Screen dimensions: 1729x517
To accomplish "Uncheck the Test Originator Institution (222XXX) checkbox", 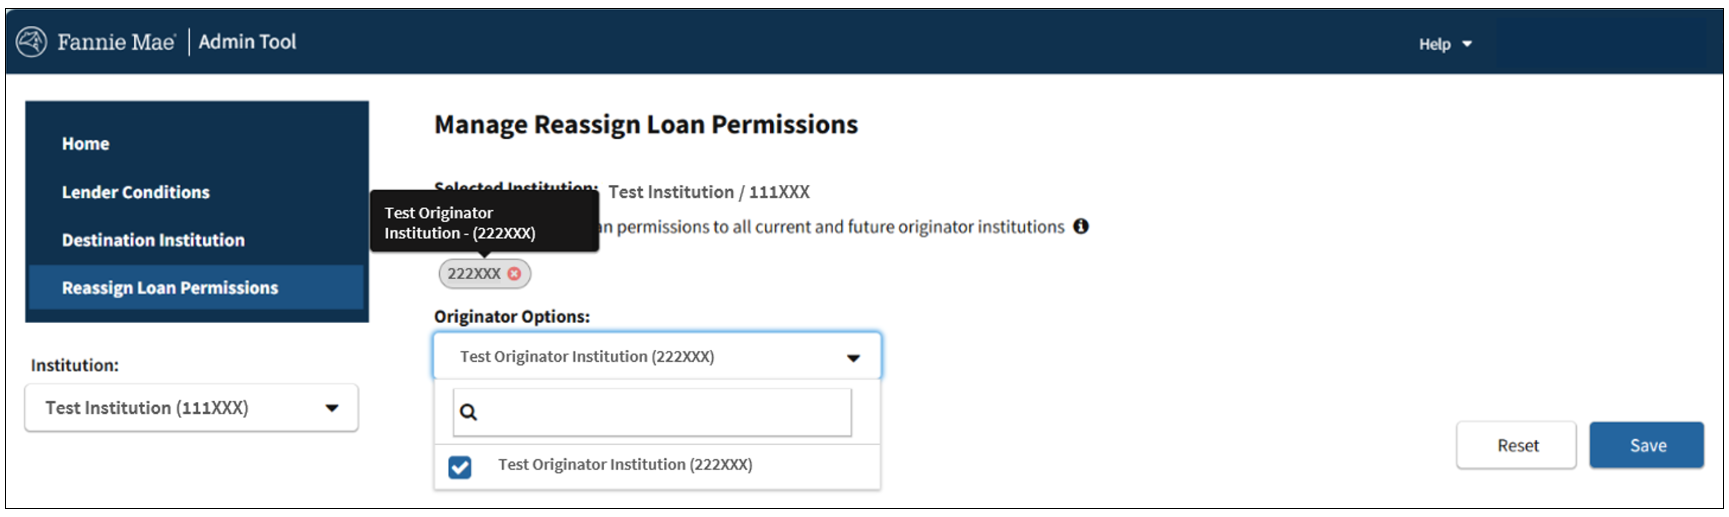I will (x=460, y=466).
